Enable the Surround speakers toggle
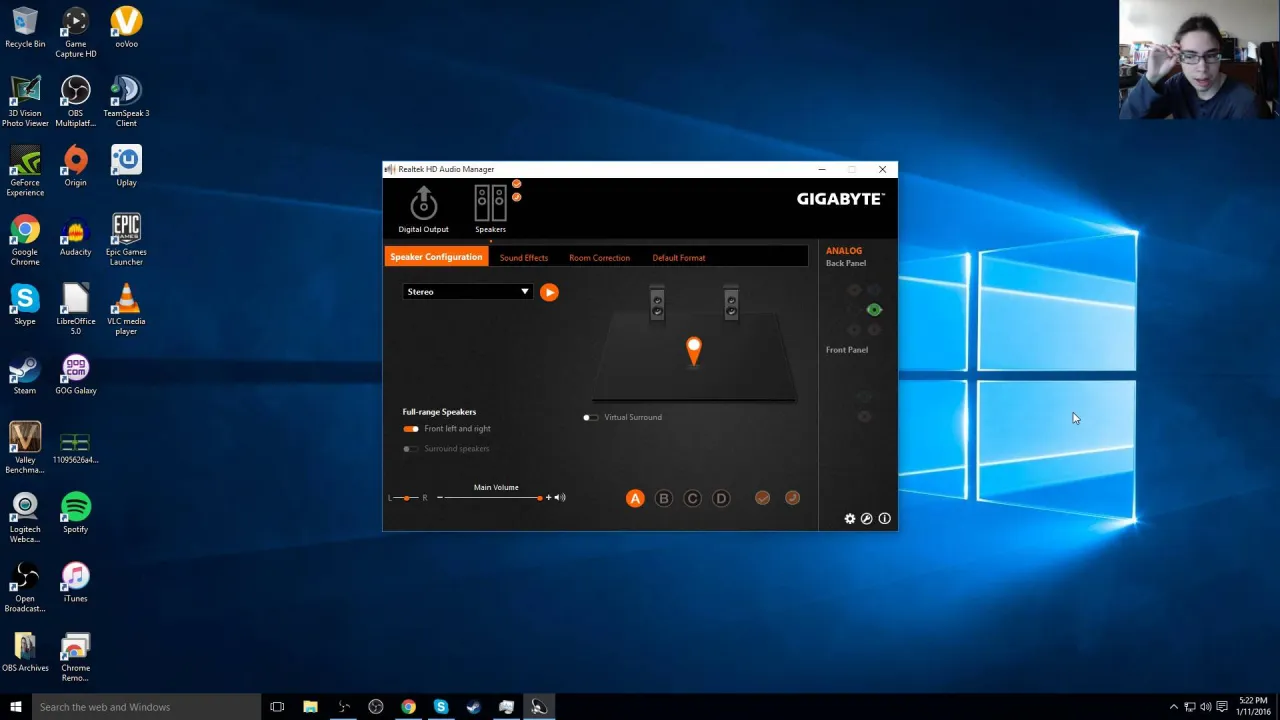This screenshot has height=720, width=1280. coord(410,448)
